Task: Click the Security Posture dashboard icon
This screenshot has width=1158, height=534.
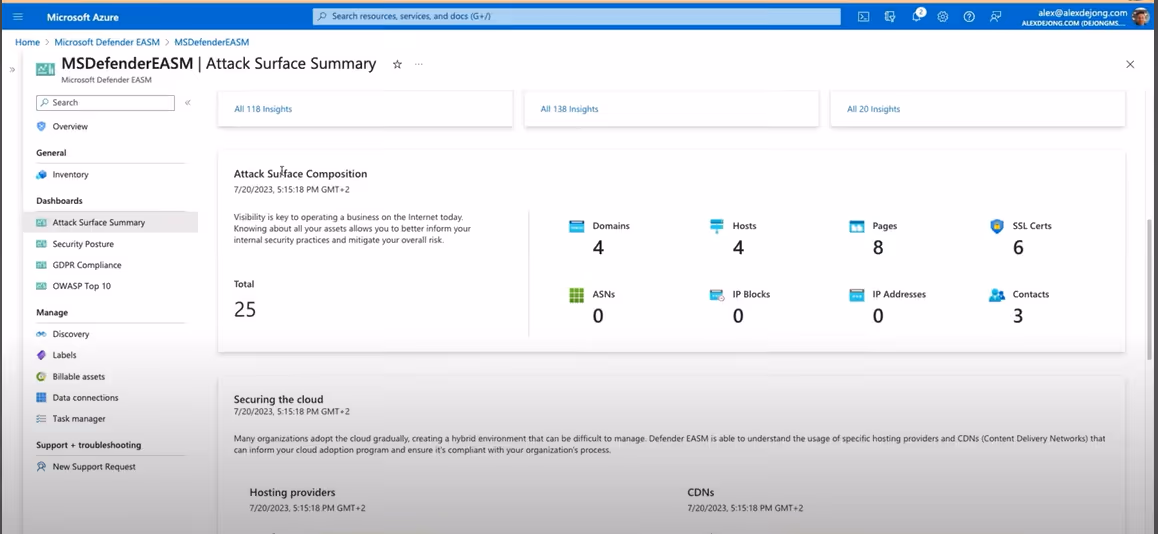Action: 41,244
